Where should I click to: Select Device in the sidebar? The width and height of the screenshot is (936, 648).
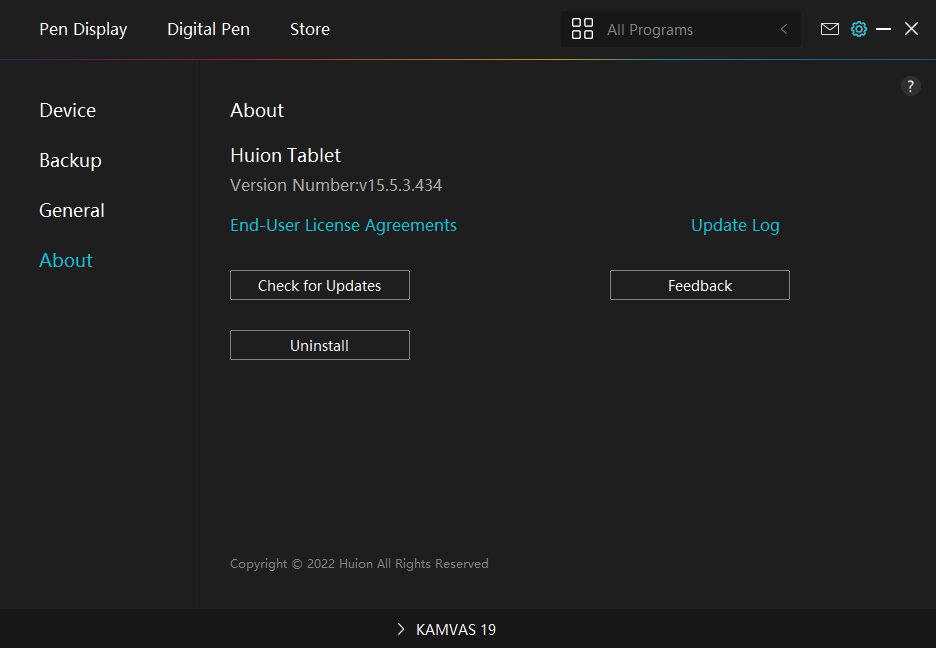[67, 110]
